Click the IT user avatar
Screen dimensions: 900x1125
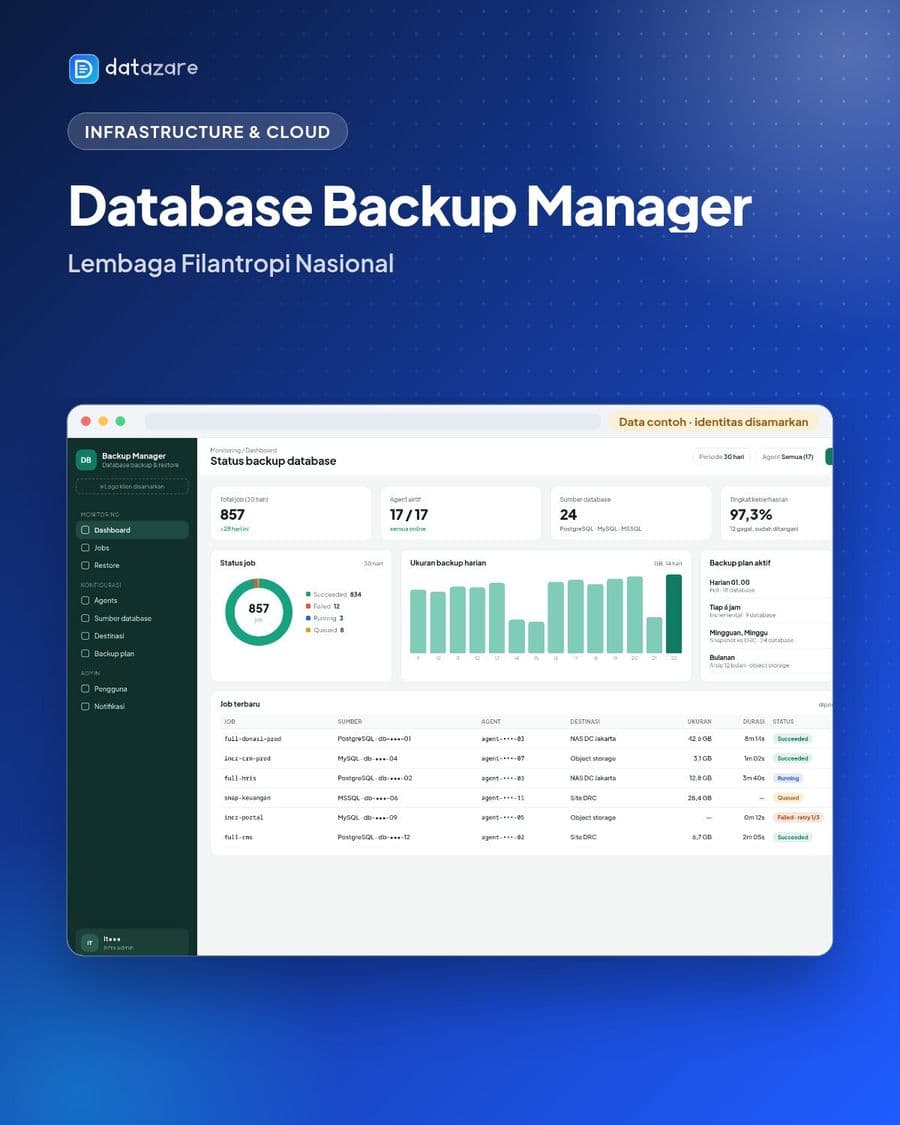pos(90,943)
